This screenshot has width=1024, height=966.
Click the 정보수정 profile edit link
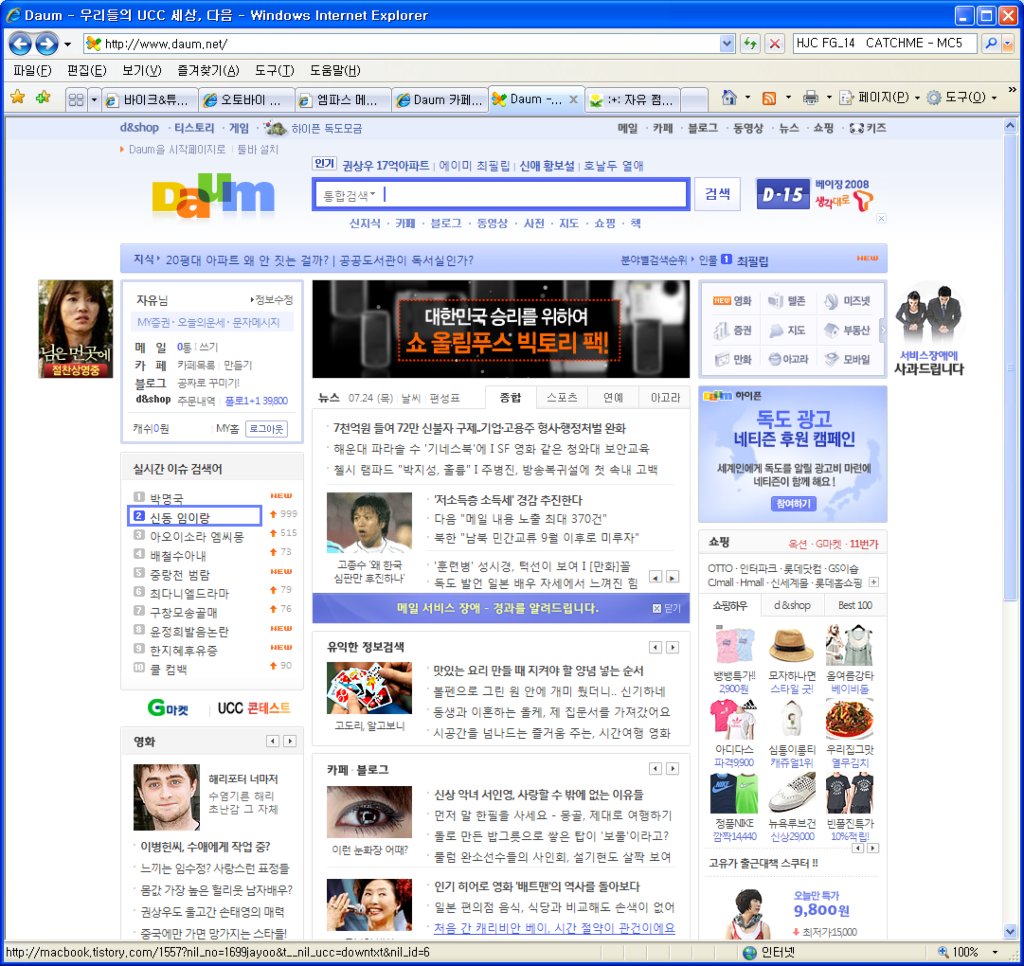click(x=272, y=300)
